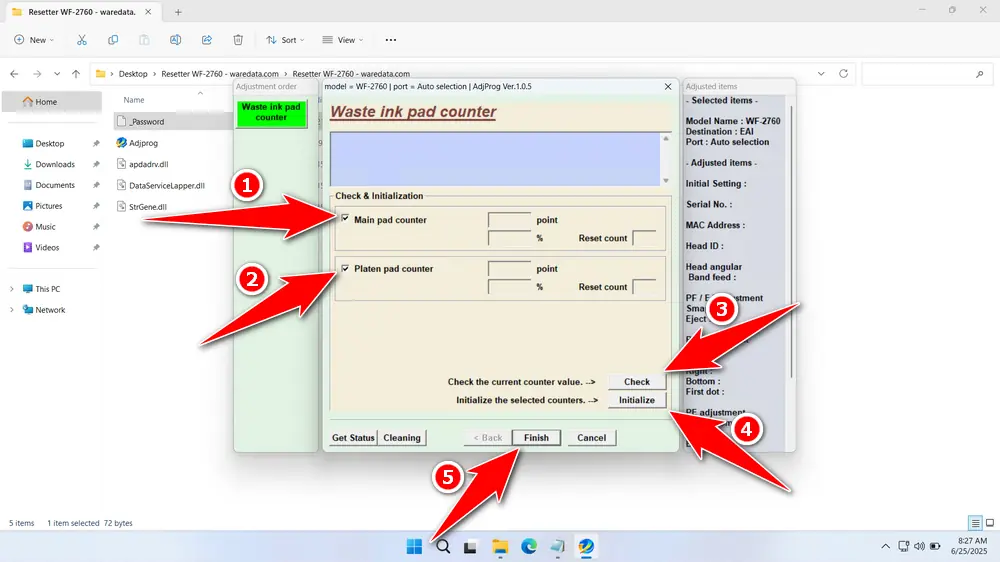
Task: Click the battery icon in system tray
Action: [x=935, y=546]
